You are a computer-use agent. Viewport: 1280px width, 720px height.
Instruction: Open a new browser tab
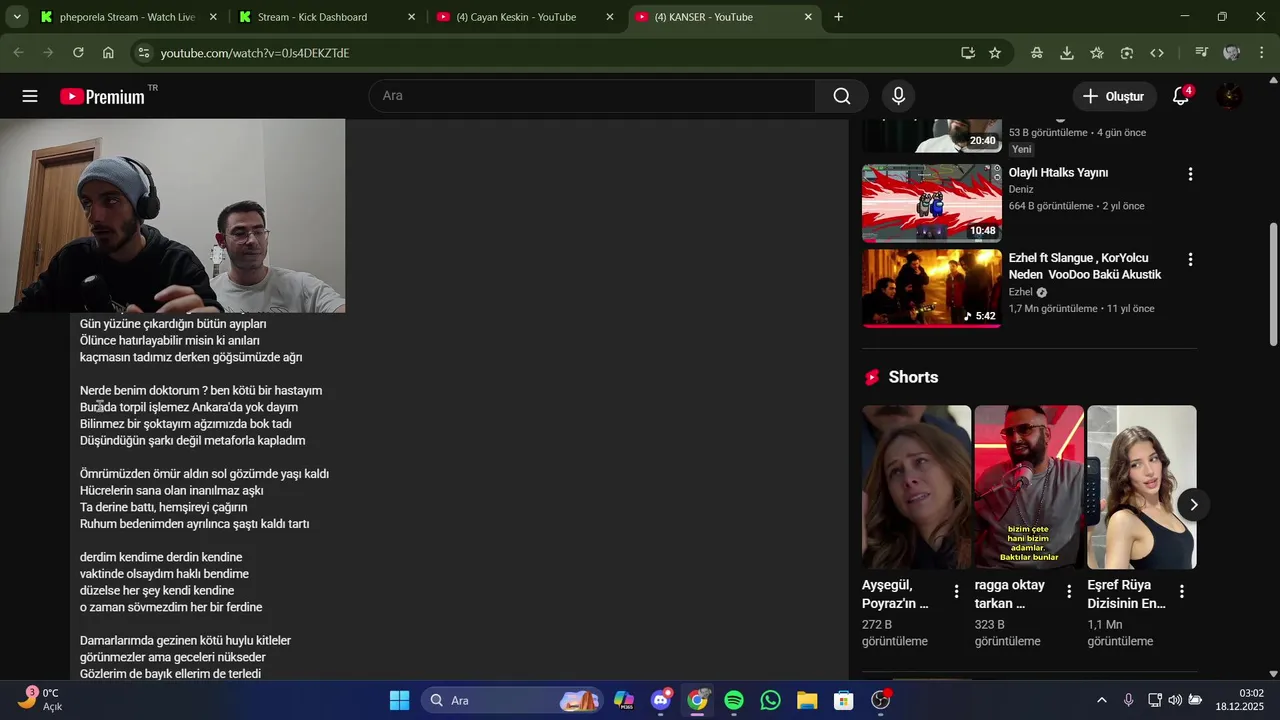[838, 17]
